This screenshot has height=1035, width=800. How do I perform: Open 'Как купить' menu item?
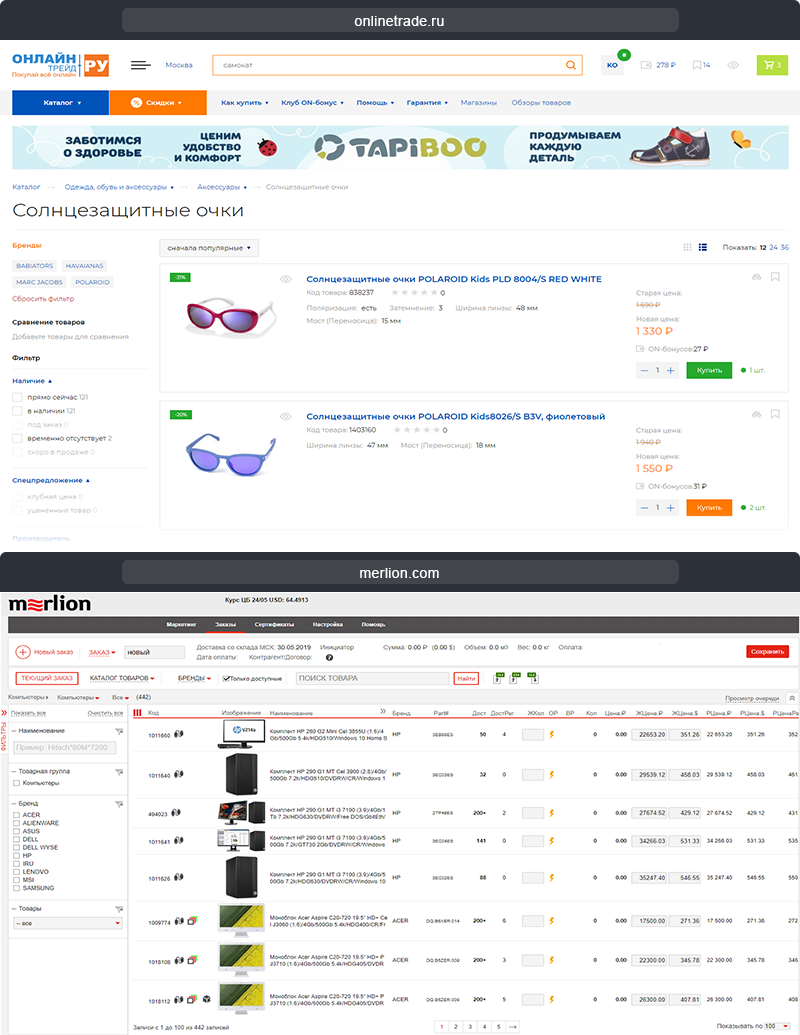click(x=244, y=103)
